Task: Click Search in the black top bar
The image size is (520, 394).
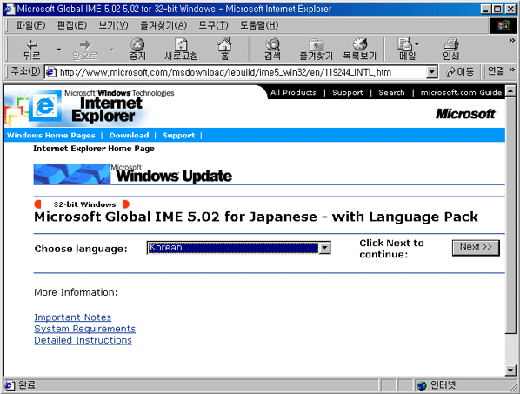Action: pos(391,92)
